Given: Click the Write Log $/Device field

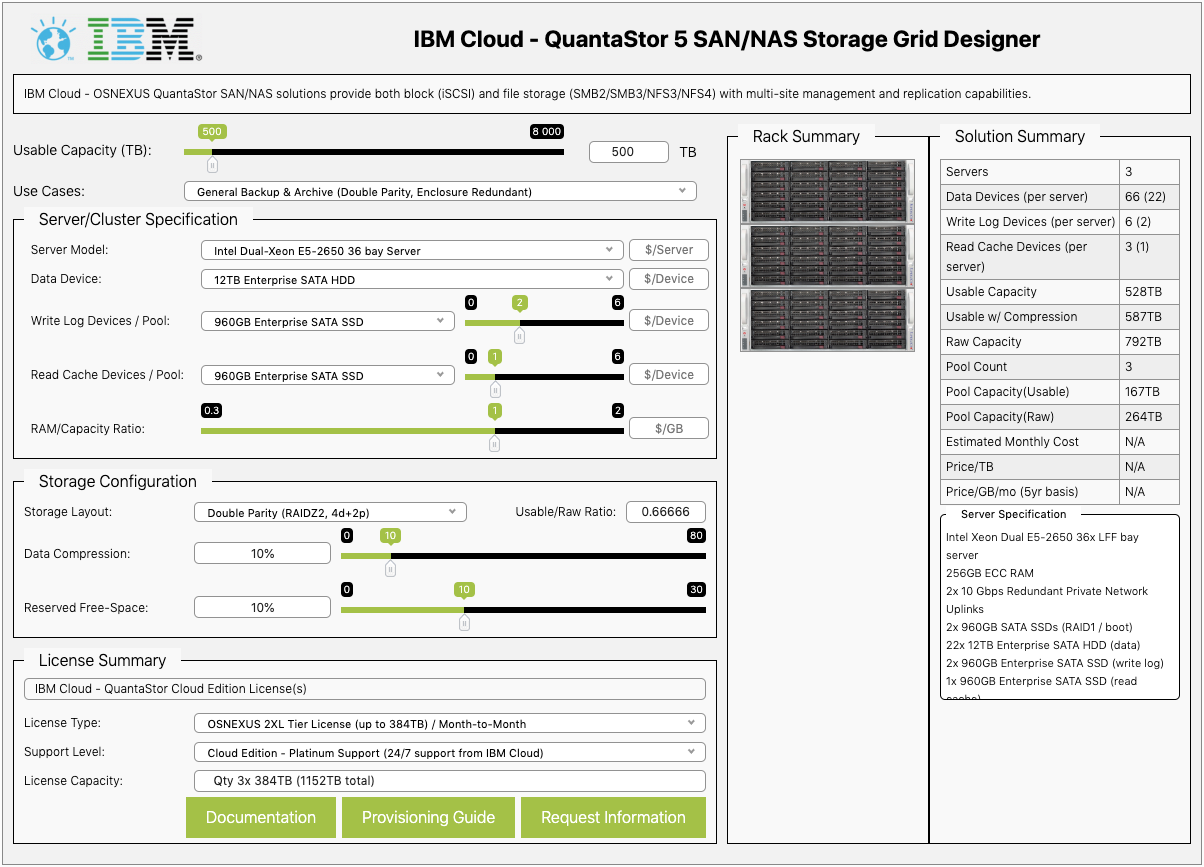Looking at the screenshot, I should coord(669,321).
